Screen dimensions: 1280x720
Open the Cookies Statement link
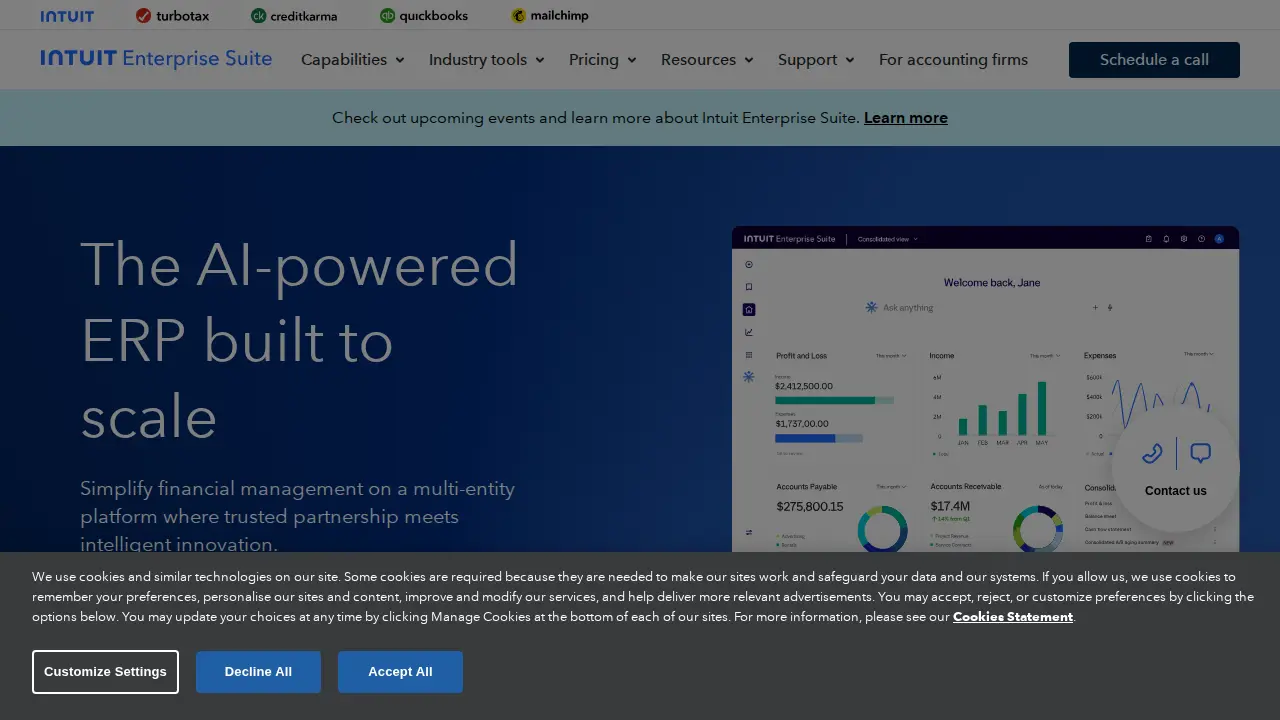(x=1013, y=617)
